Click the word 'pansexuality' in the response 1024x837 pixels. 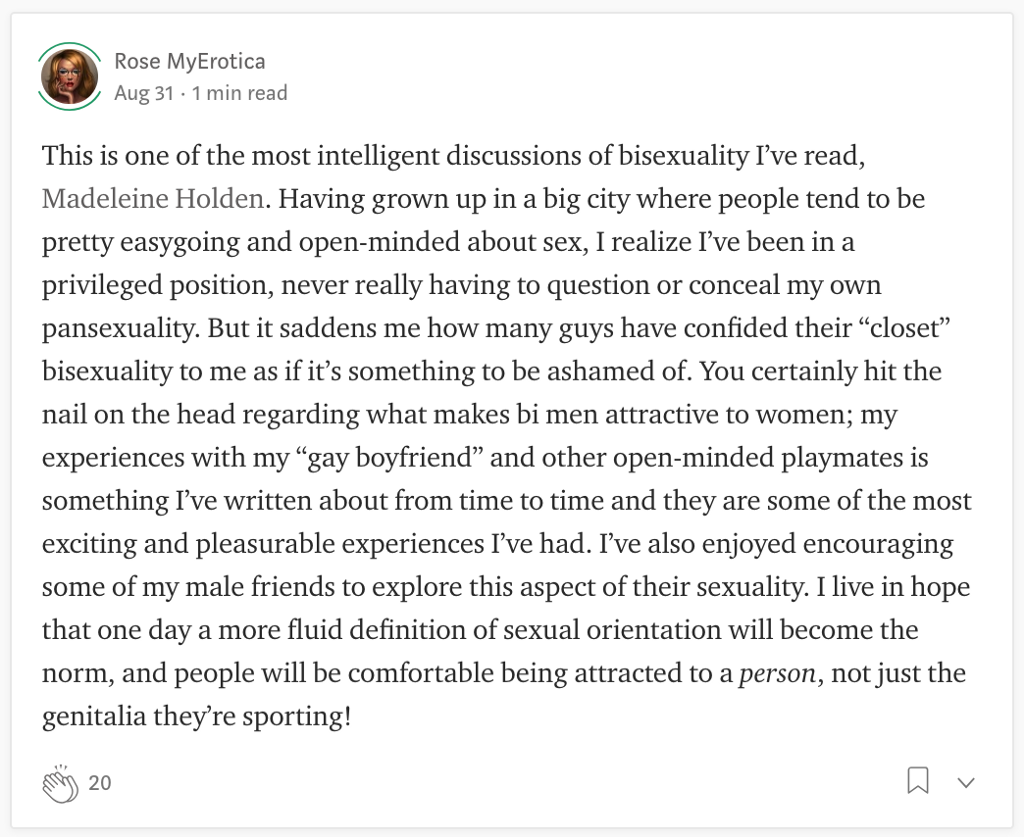click(120, 329)
